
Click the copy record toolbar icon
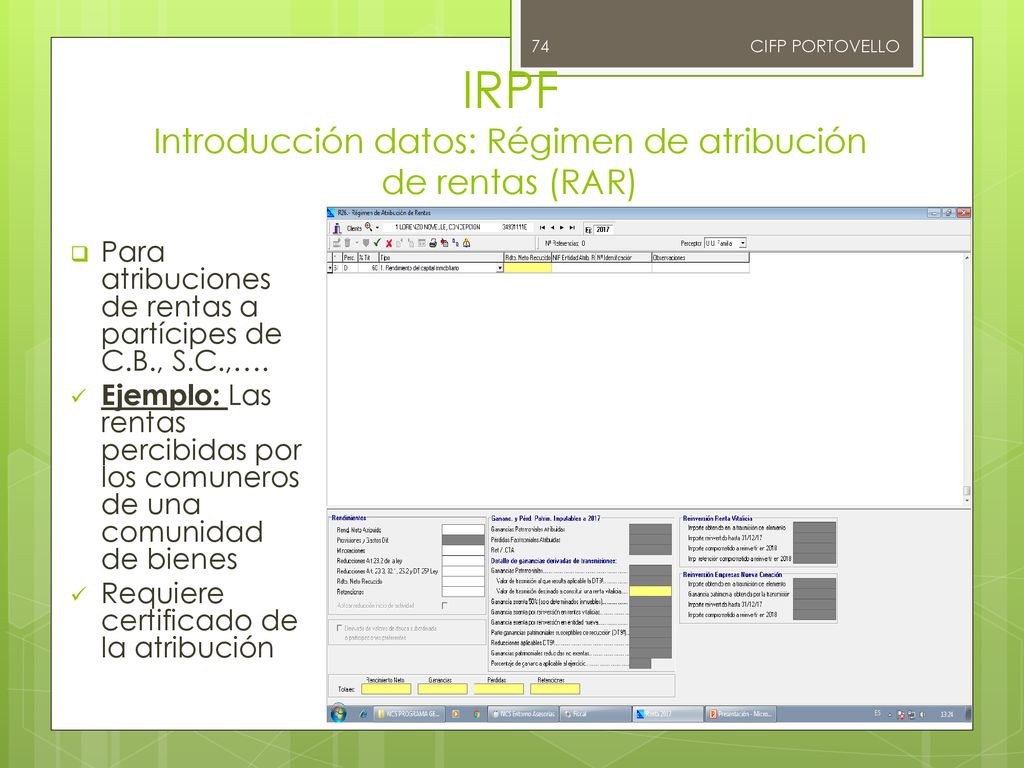tap(400, 243)
